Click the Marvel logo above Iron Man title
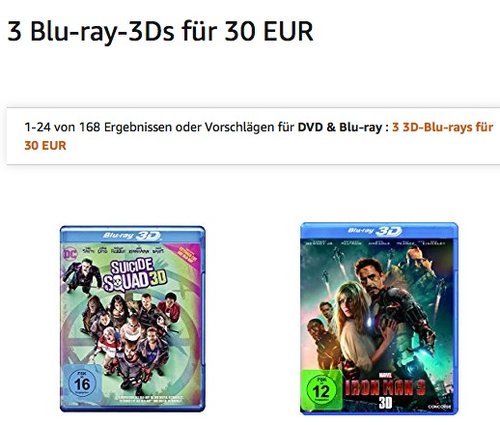The height and width of the screenshot is (425, 500). click(385, 375)
